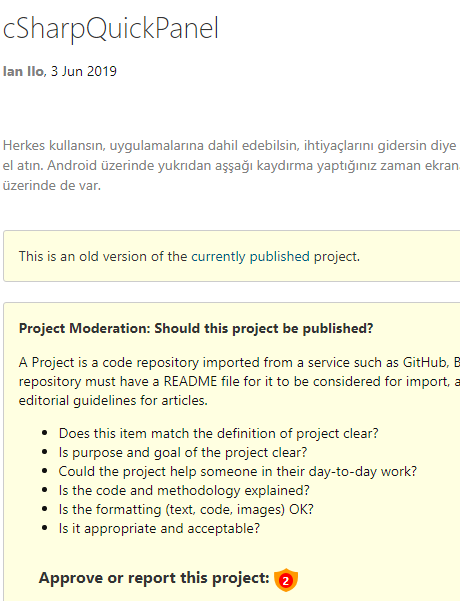Viewport: 460px width, 601px height.
Task: Click the Turkish description starting 'Herkes kullansın'
Action: [x=231, y=166]
